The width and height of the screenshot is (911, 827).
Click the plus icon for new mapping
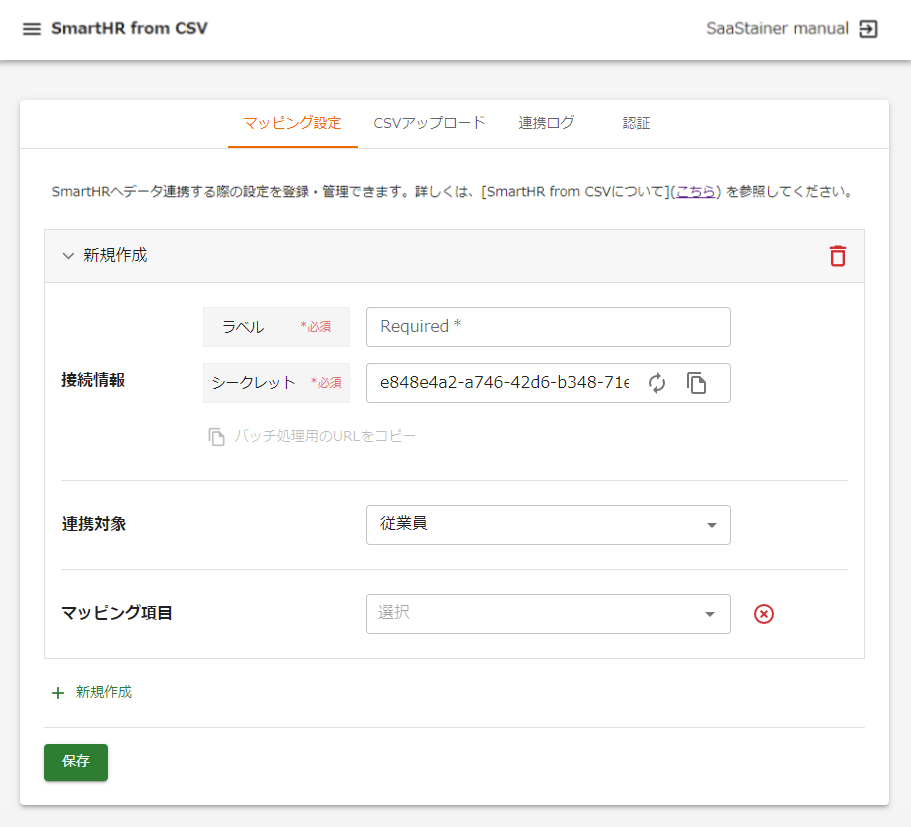click(58, 693)
